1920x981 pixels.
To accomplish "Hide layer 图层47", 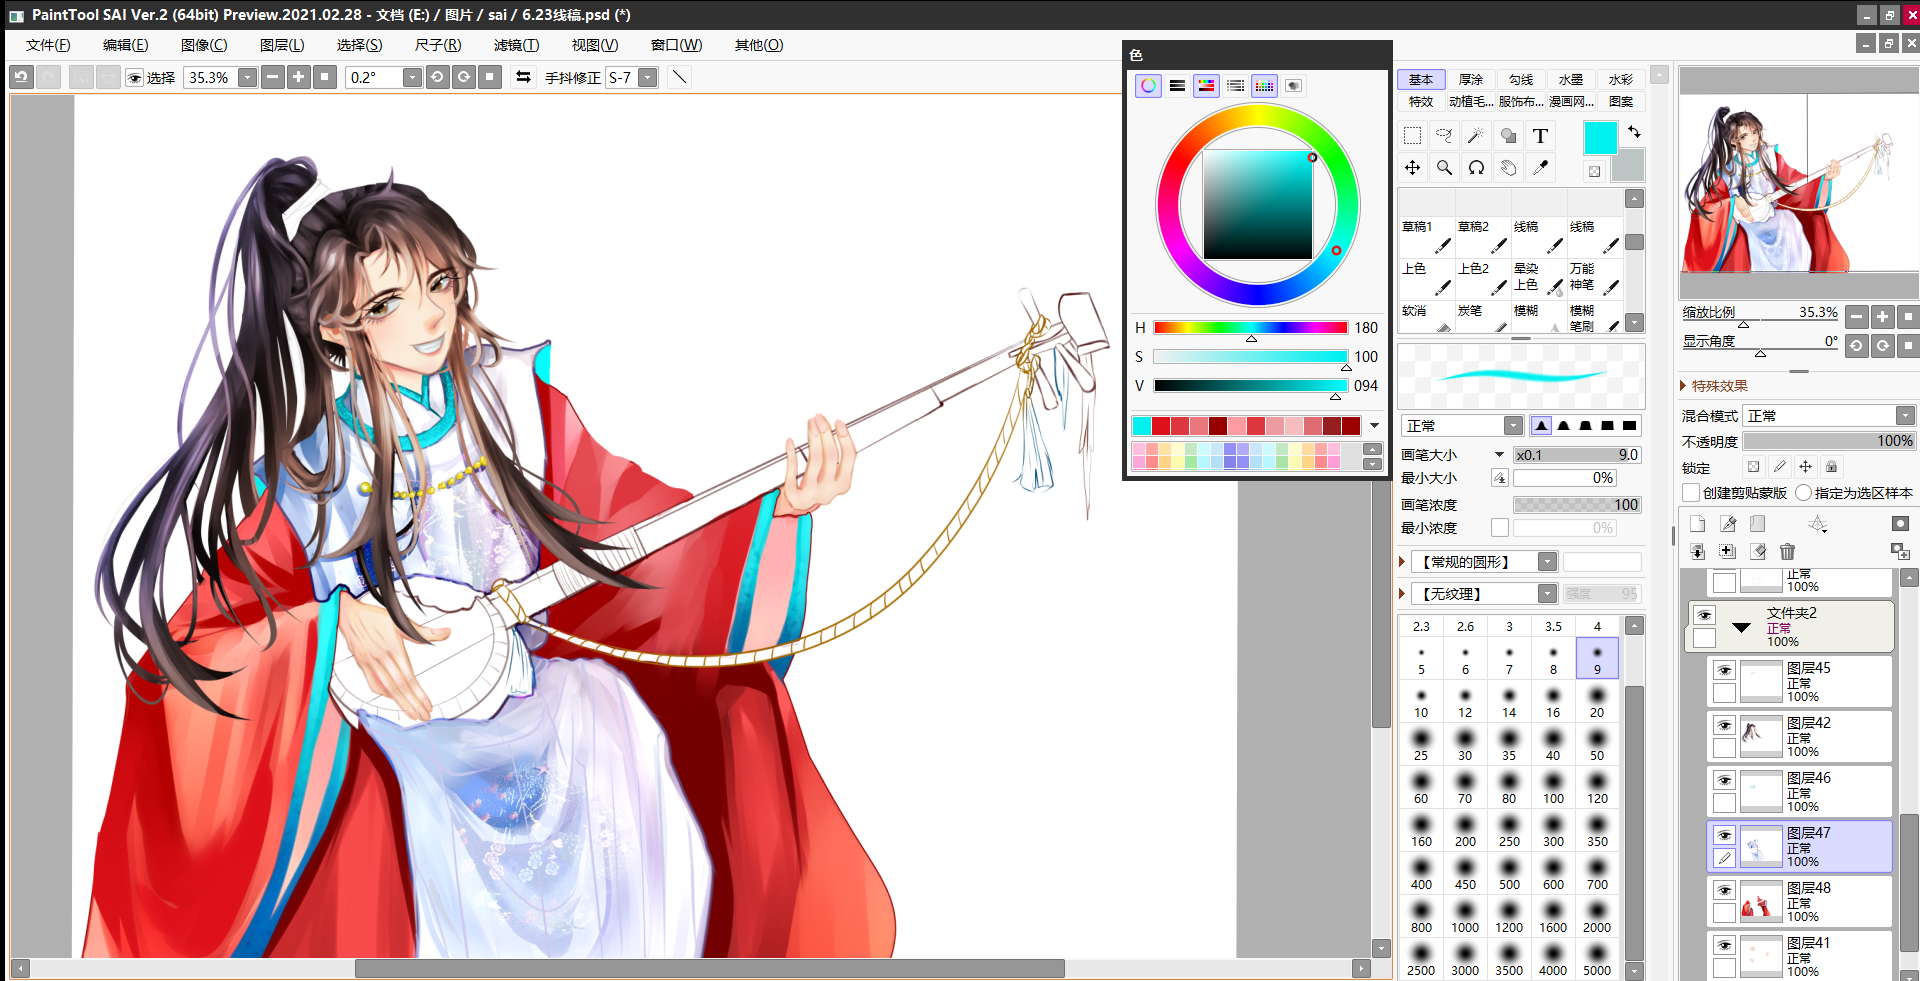I will point(1724,835).
